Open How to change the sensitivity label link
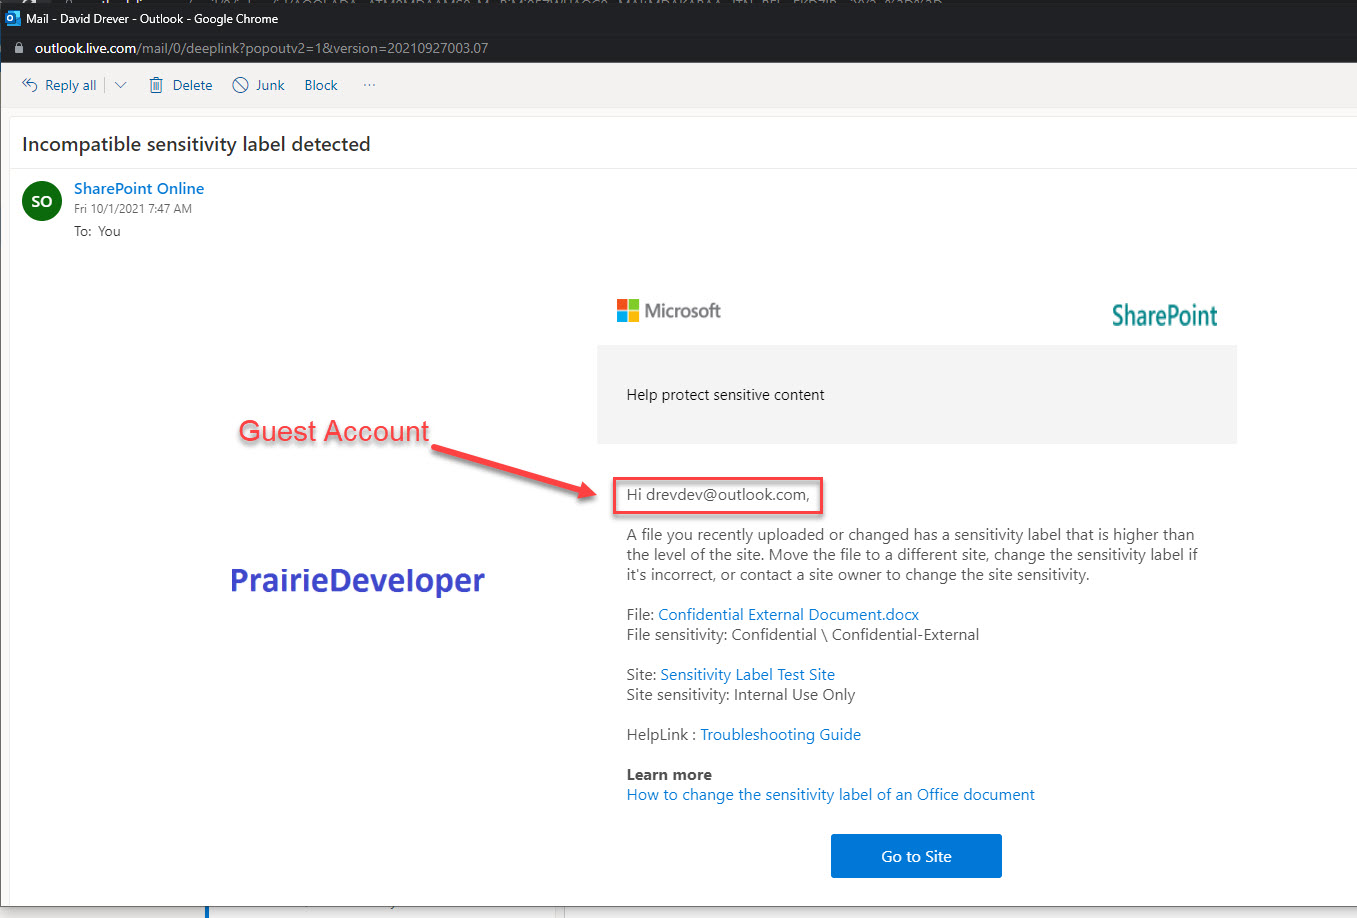Viewport: 1357px width, 918px height. pos(830,794)
